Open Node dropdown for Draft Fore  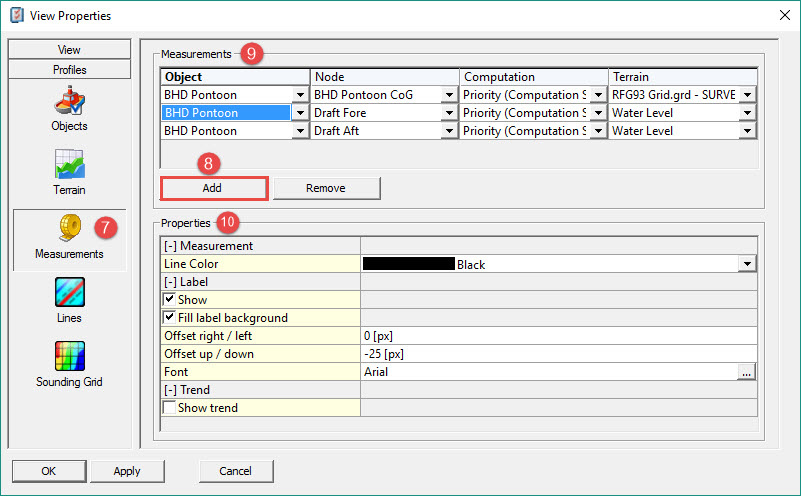pos(449,113)
